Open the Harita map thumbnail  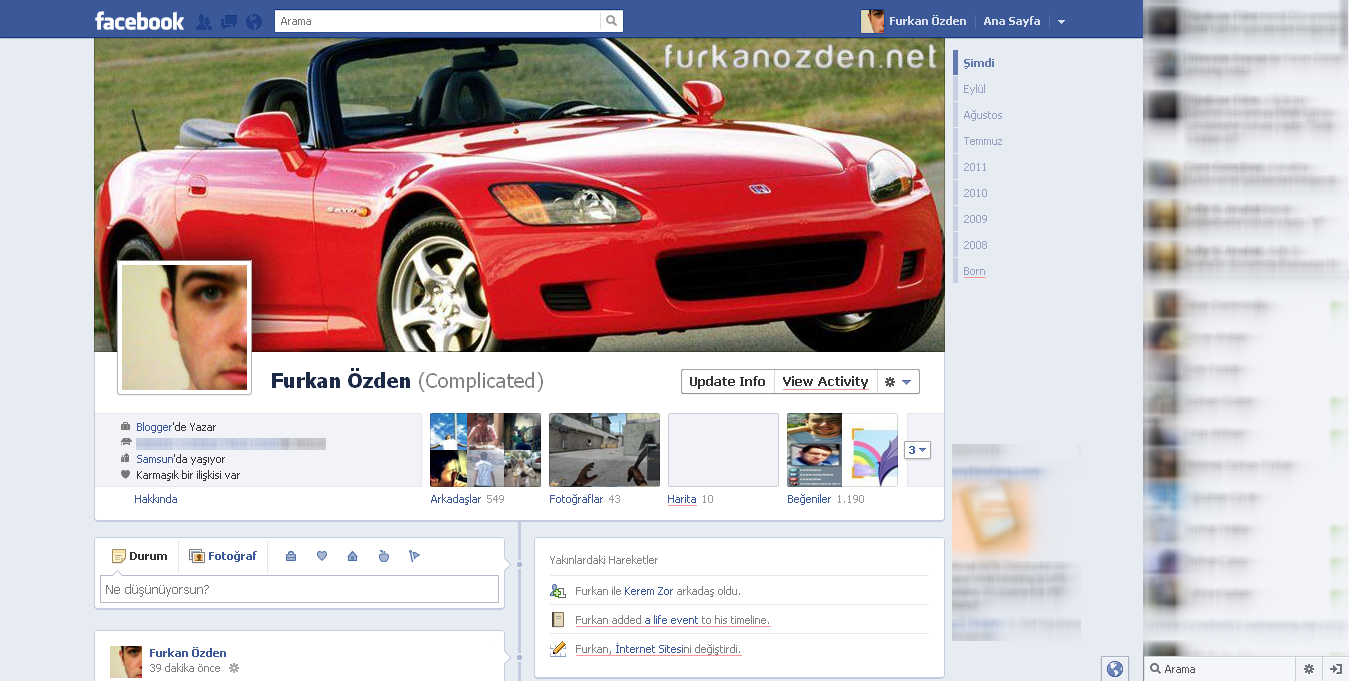click(723, 450)
